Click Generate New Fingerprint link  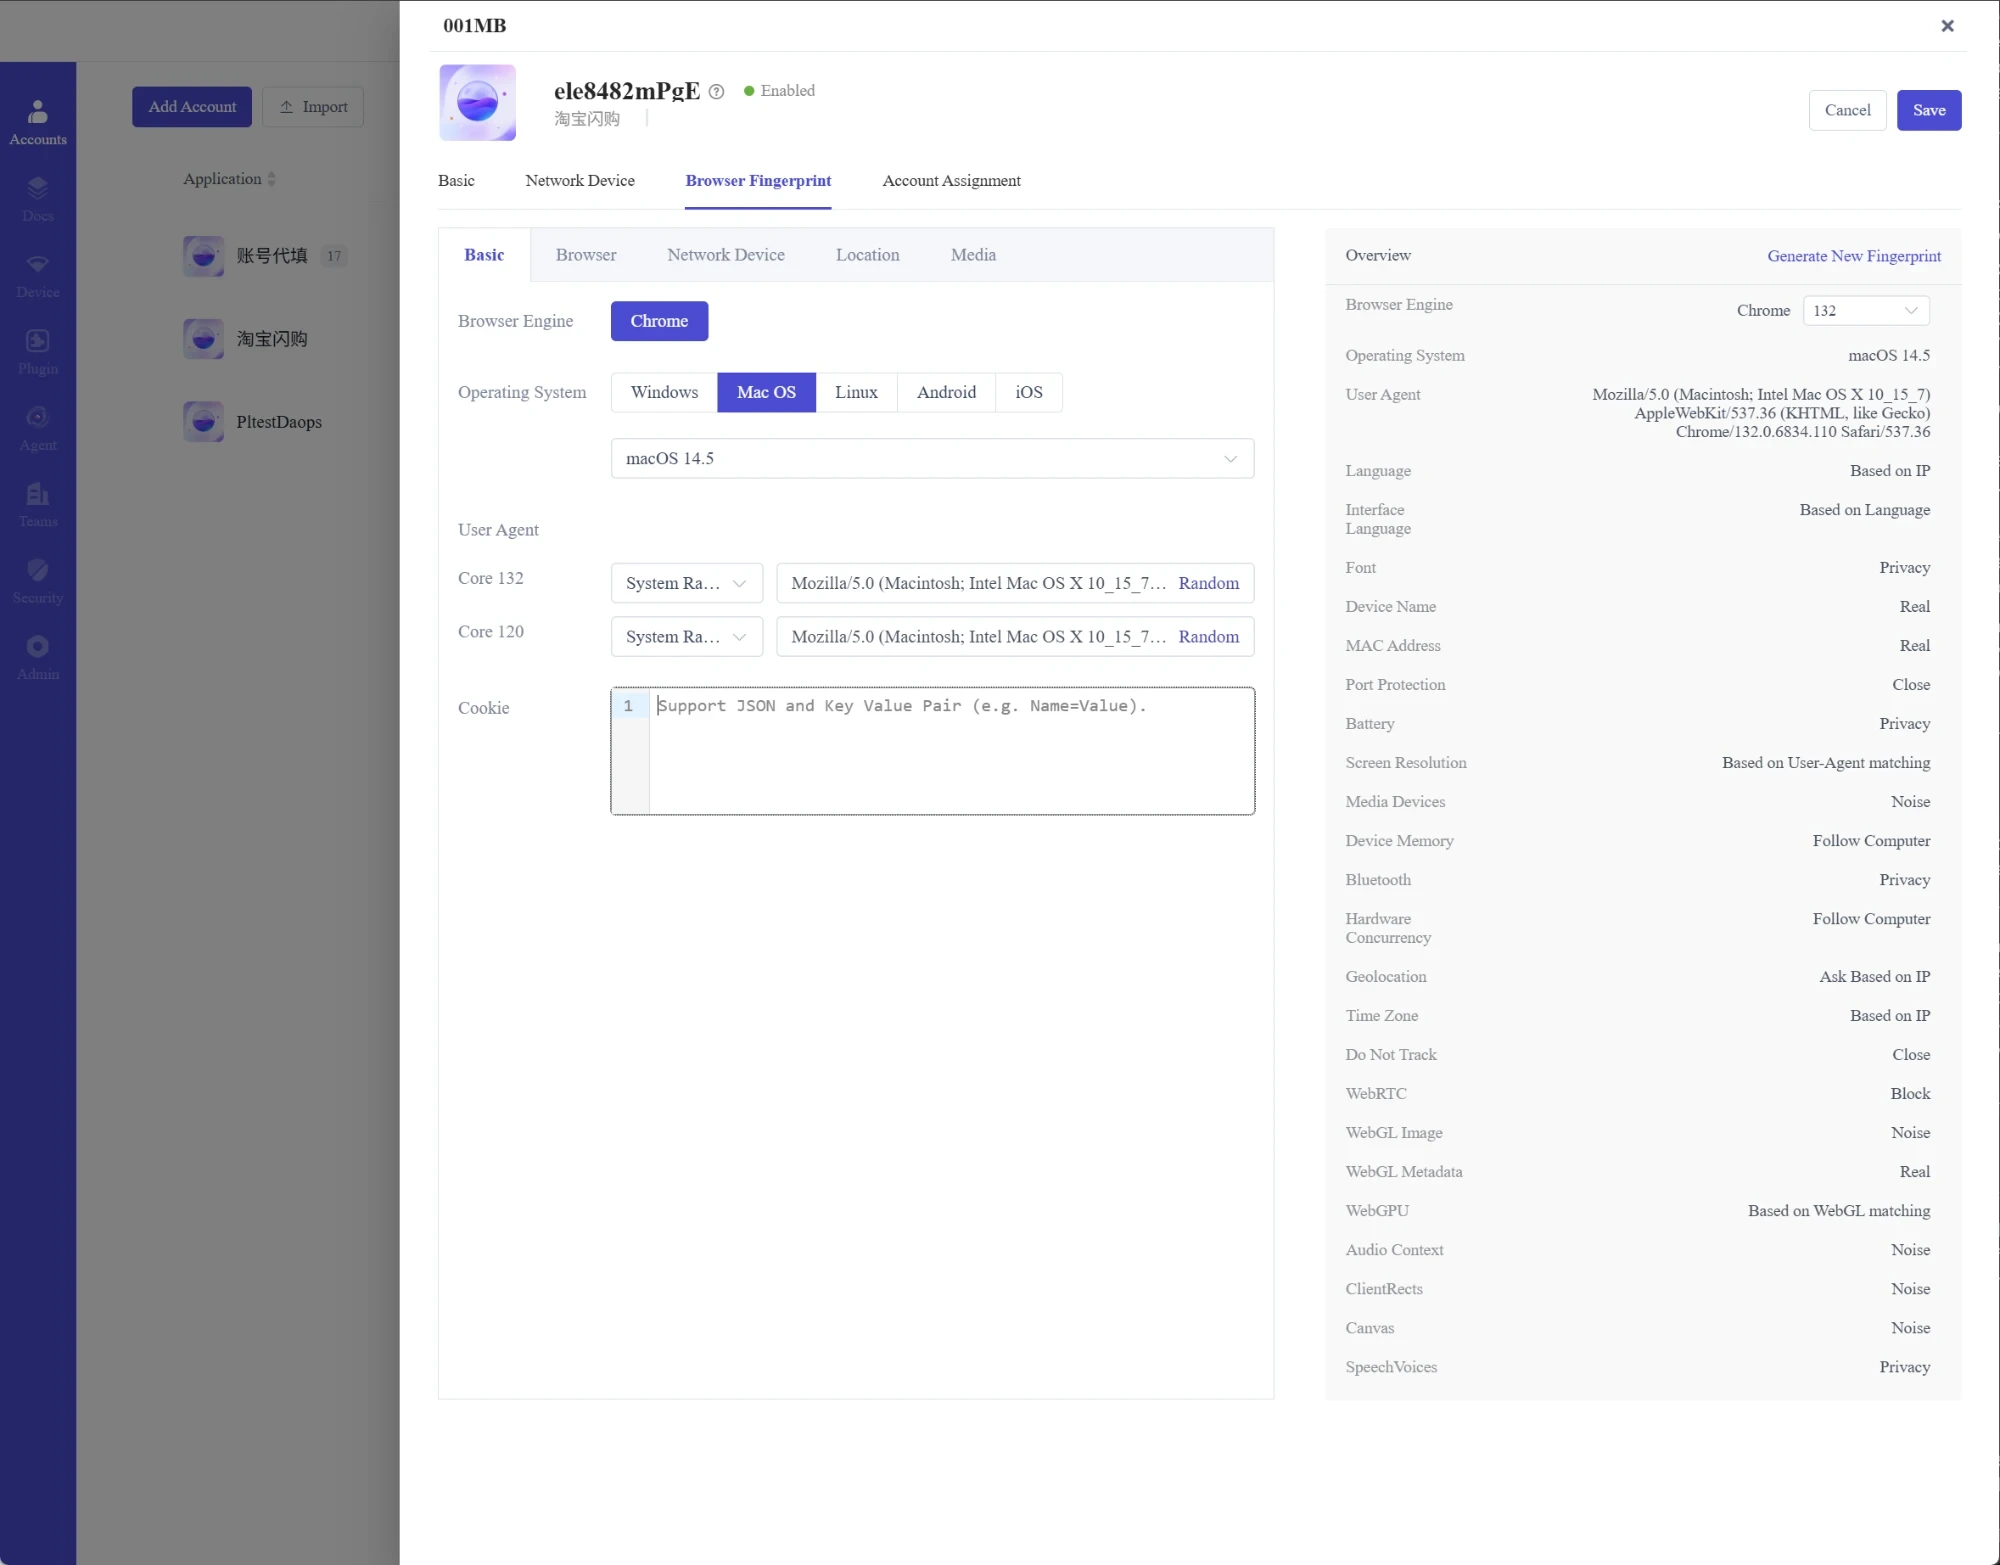[1854, 256]
